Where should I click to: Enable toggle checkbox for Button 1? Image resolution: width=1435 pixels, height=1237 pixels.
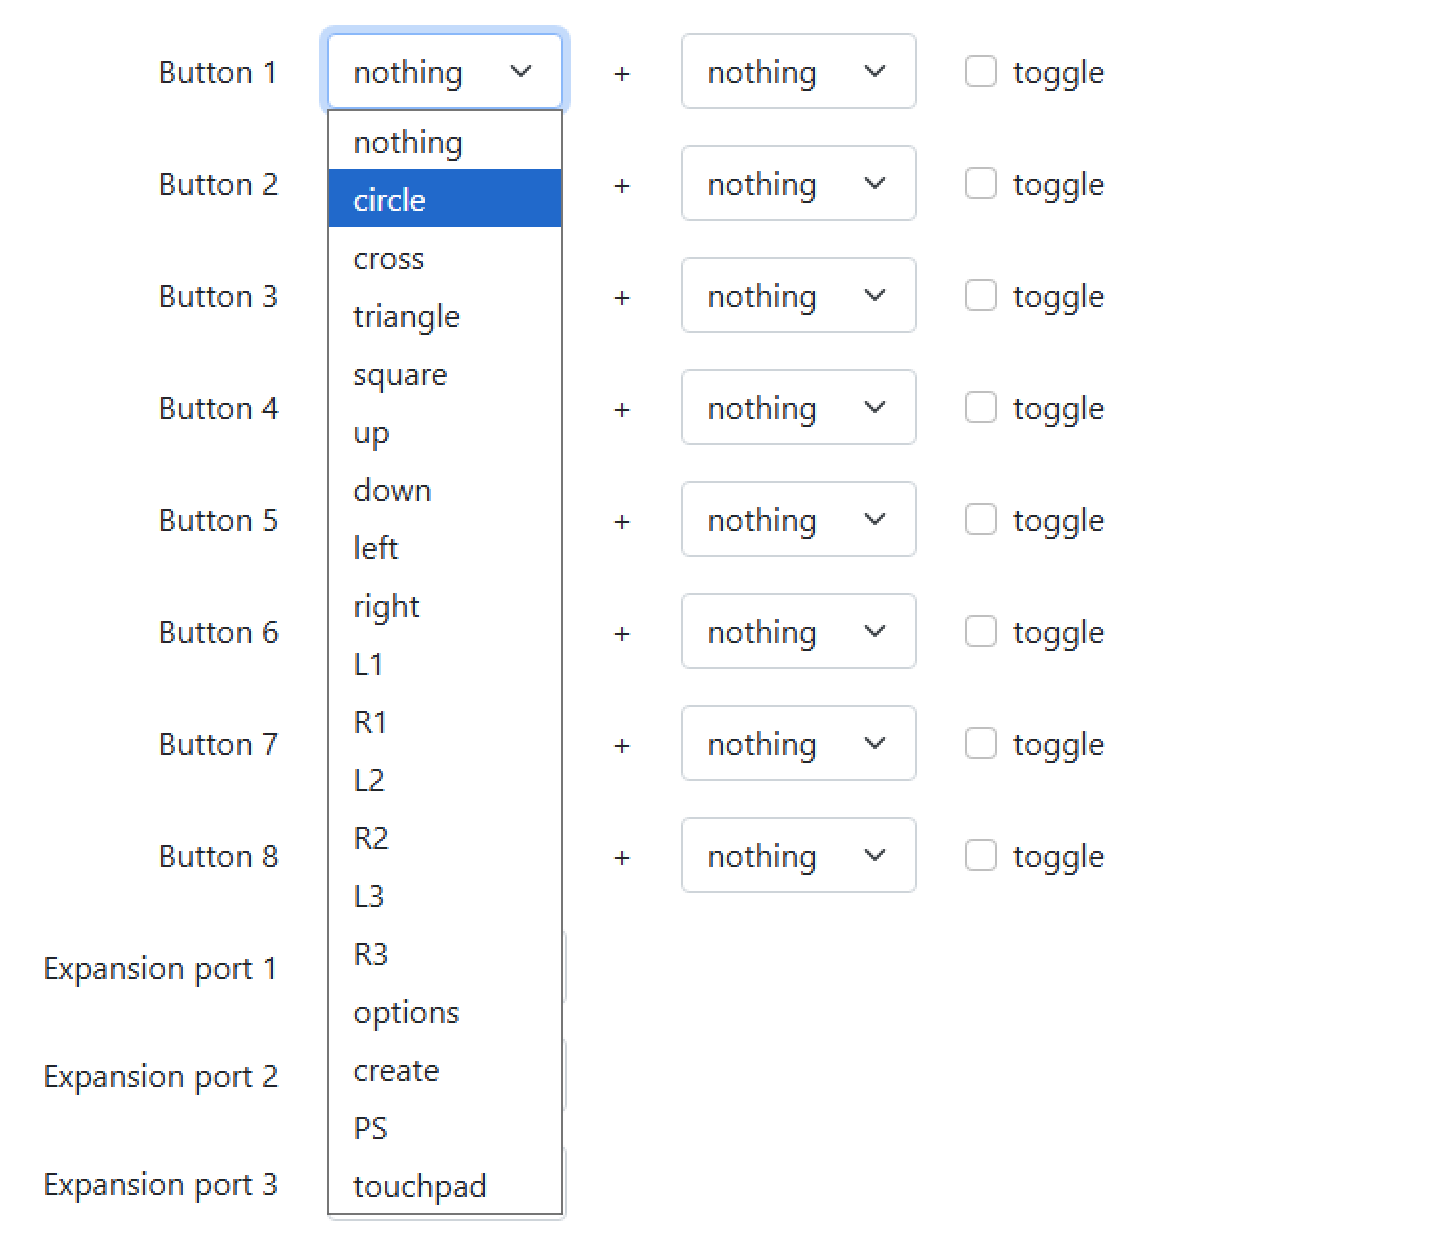tap(981, 71)
